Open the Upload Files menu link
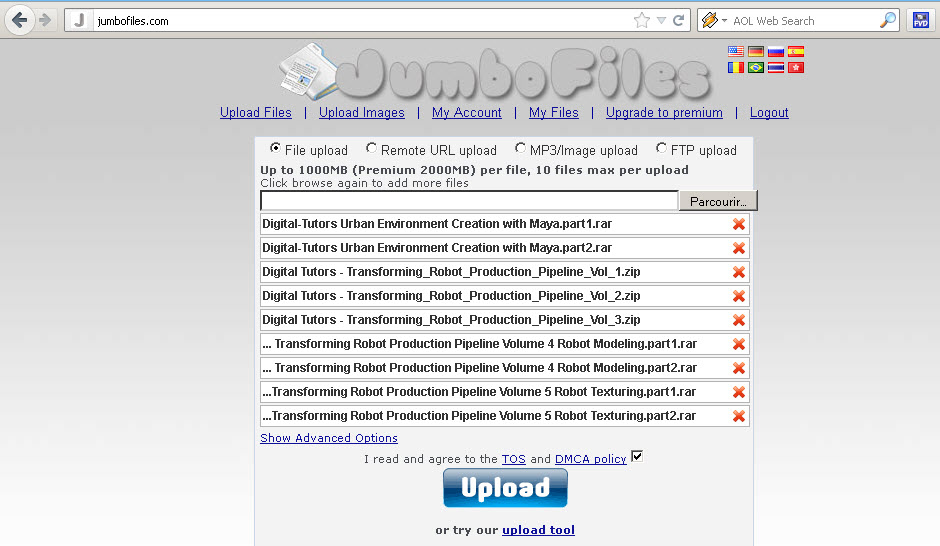 pos(255,113)
